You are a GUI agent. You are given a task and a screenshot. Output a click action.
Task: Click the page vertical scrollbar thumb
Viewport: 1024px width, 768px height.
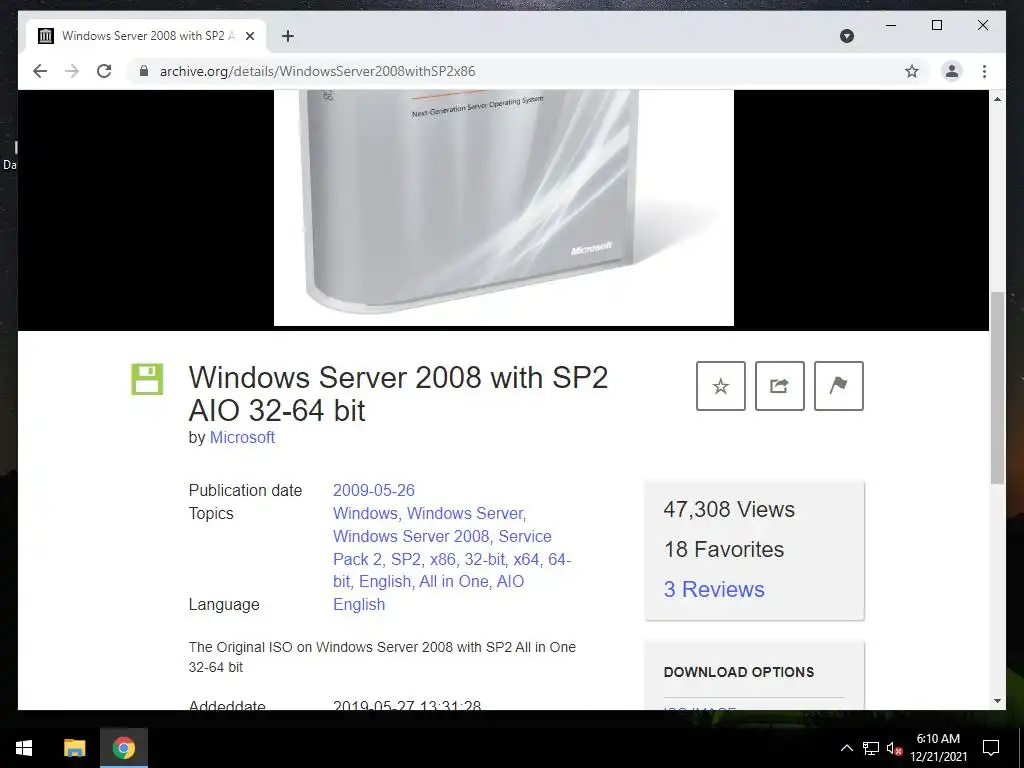997,388
